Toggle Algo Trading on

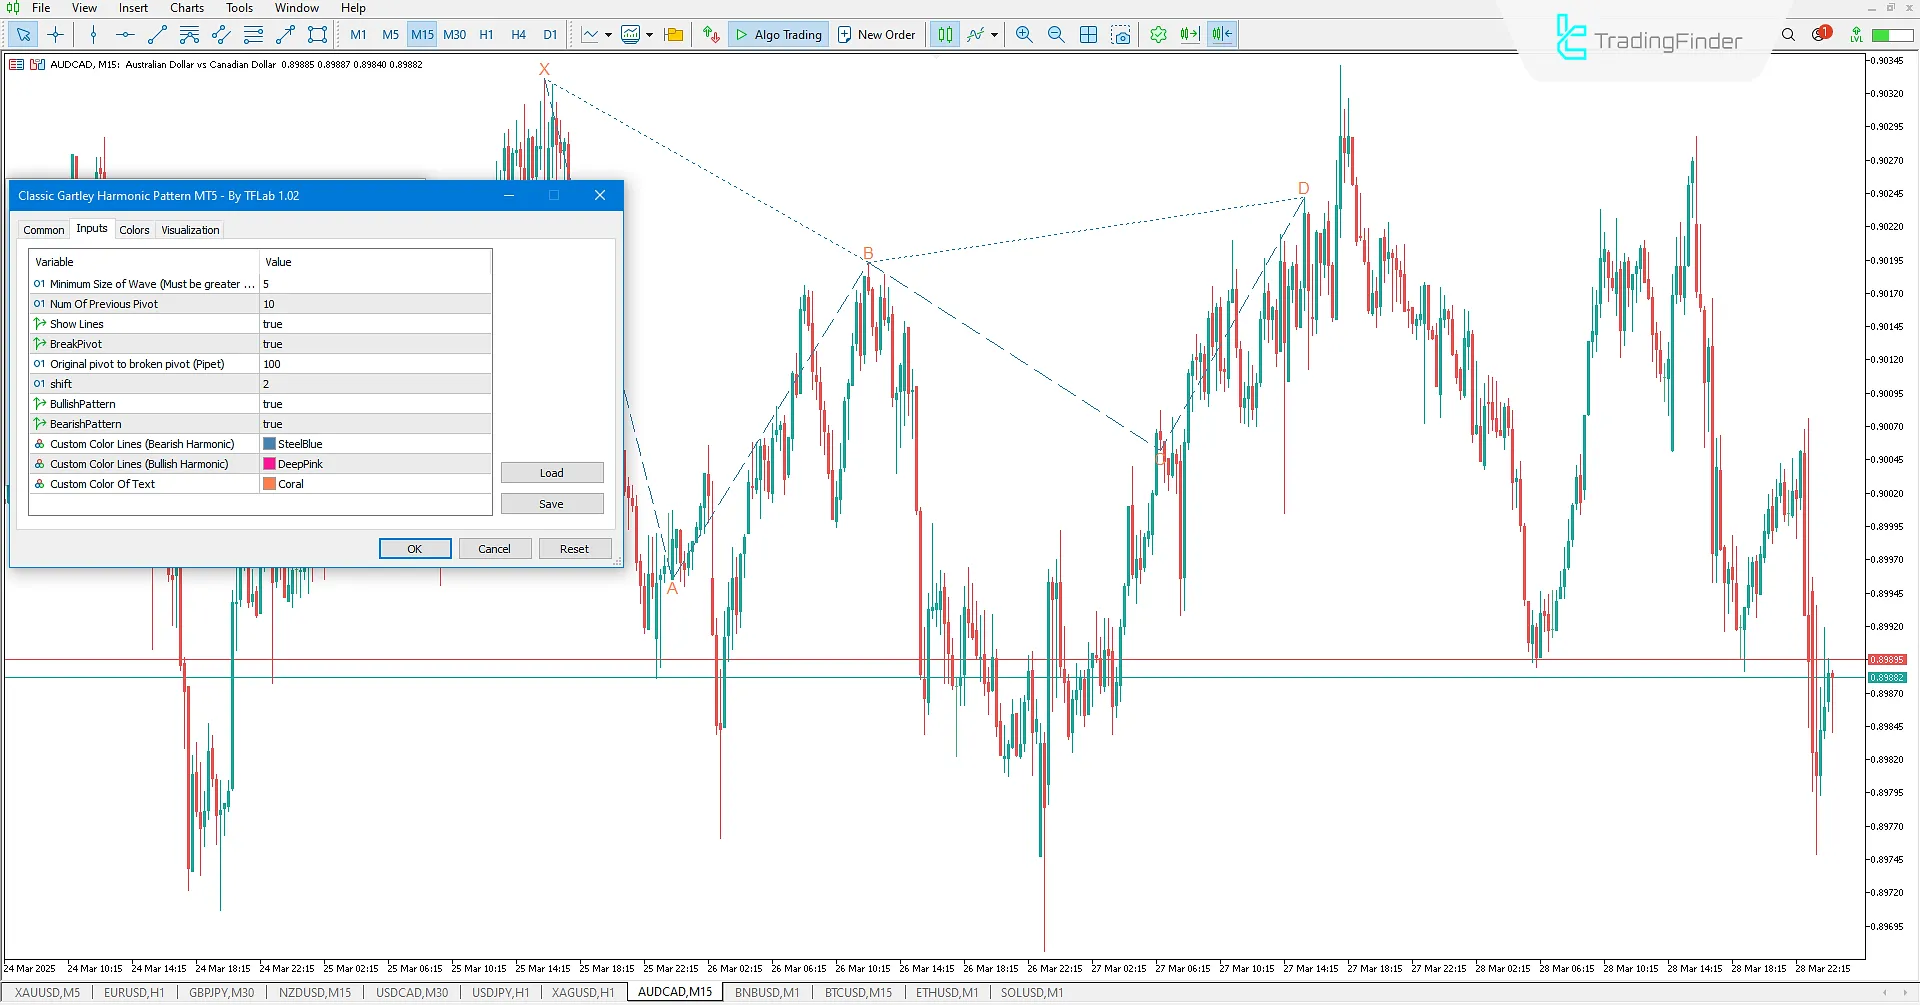778,34
